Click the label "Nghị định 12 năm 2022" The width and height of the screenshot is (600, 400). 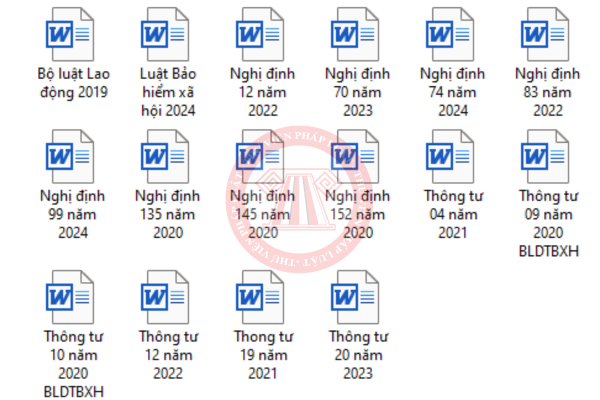[262, 92]
